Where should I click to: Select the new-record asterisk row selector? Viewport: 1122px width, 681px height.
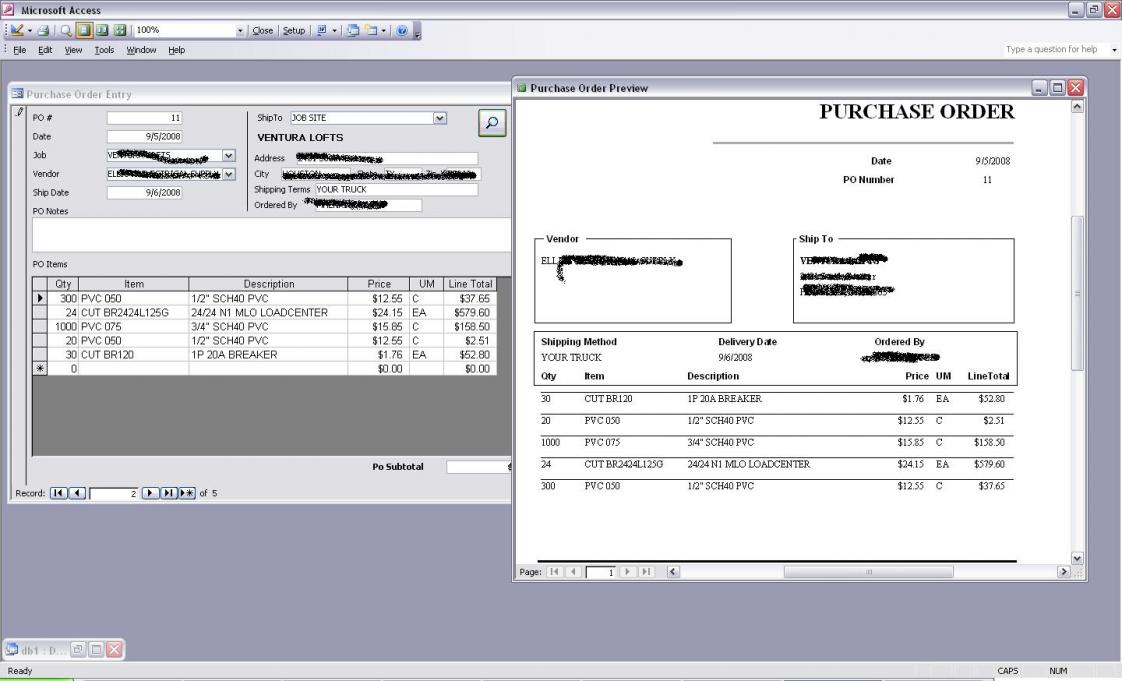click(x=40, y=368)
